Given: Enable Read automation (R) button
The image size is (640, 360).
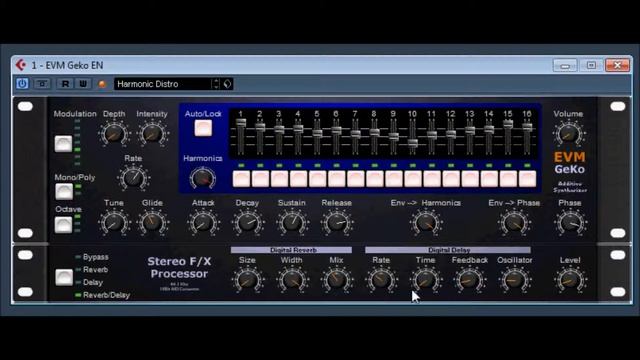Looking at the screenshot, I should pos(65,84).
